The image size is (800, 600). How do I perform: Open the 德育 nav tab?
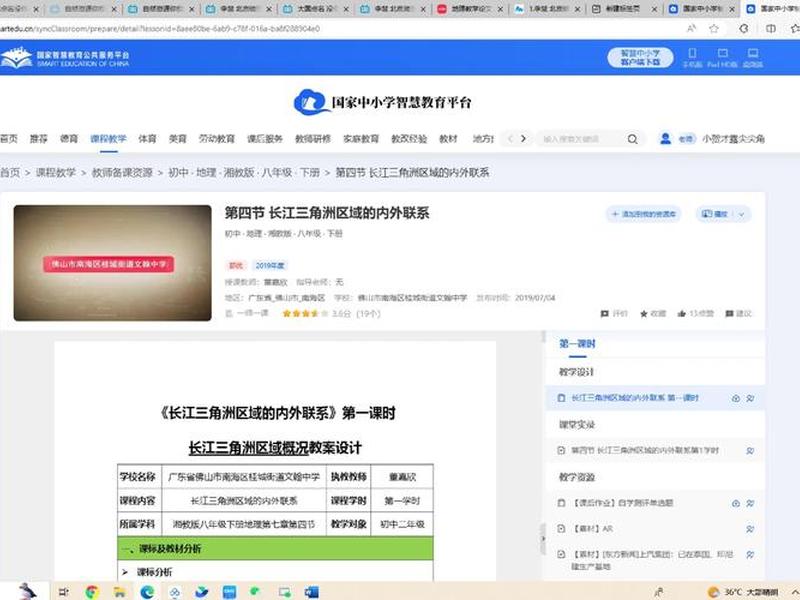pos(69,139)
